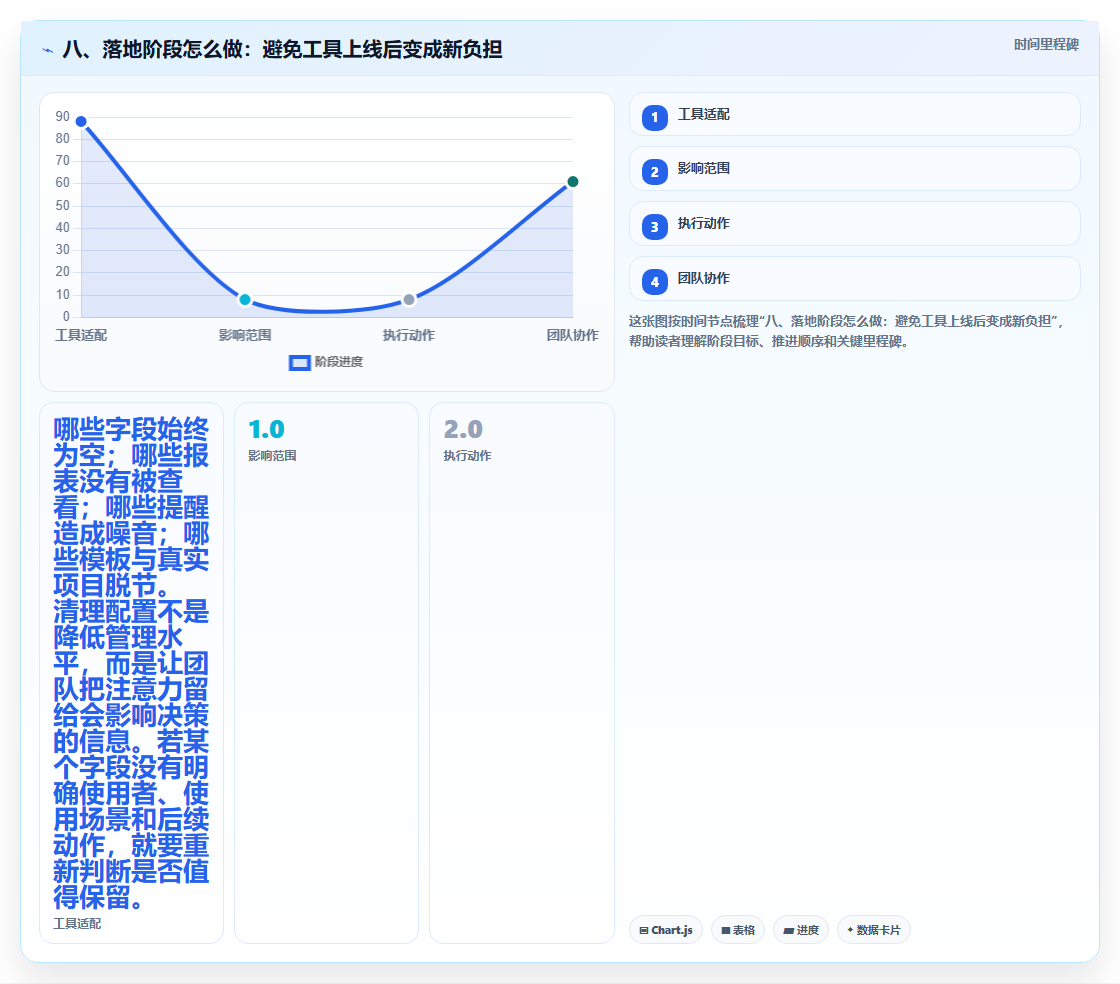Screen dimensions: 1120x984
Task: Click the numbered badge 3 for 执行动作
Action: [x=654, y=226]
